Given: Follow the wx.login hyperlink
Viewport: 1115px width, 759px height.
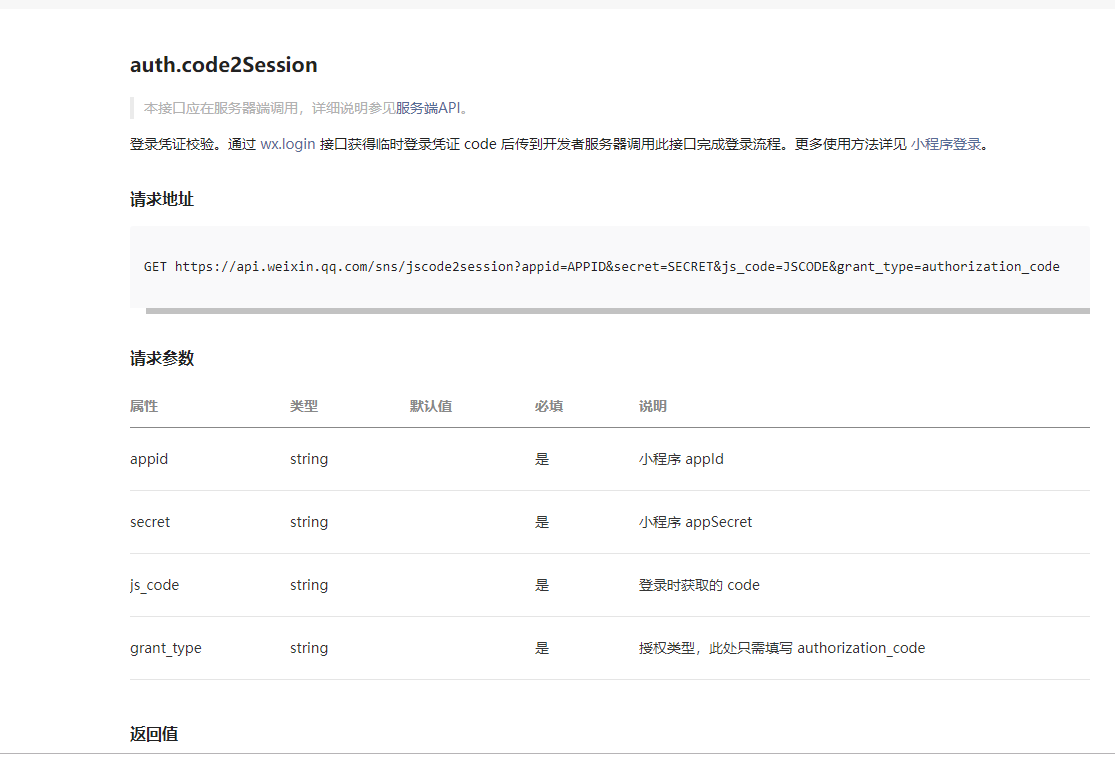Looking at the screenshot, I should [x=287, y=144].
